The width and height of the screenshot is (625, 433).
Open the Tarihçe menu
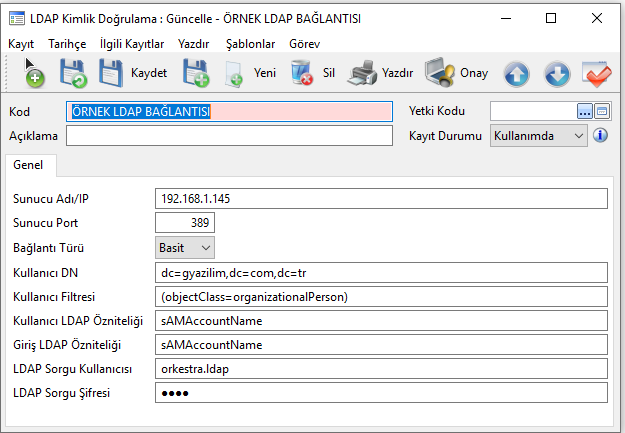click(66, 44)
